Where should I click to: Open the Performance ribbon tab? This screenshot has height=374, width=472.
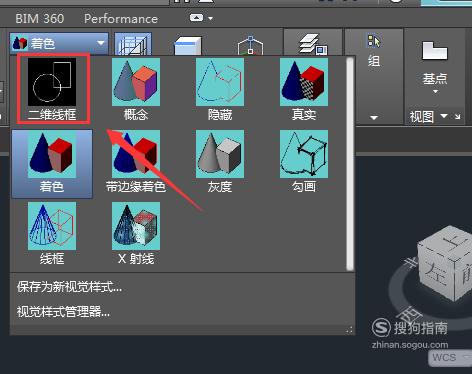(x=121, y=19)
